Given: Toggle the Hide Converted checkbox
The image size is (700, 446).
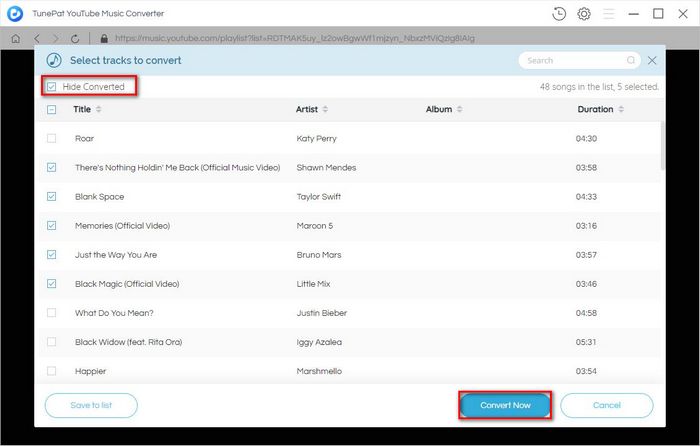Looking at the screenshot, I should 52,87.
